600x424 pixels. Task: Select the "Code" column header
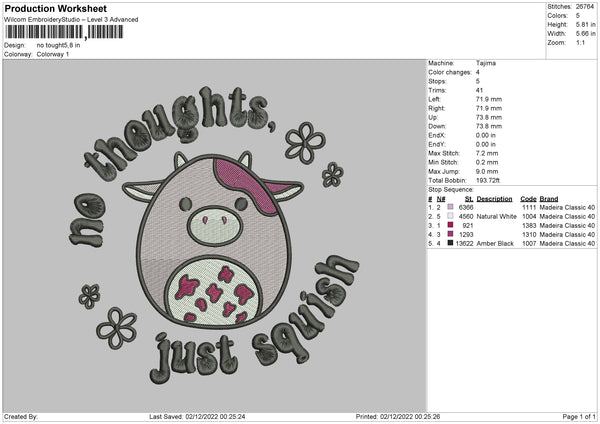tap(528, 199)
